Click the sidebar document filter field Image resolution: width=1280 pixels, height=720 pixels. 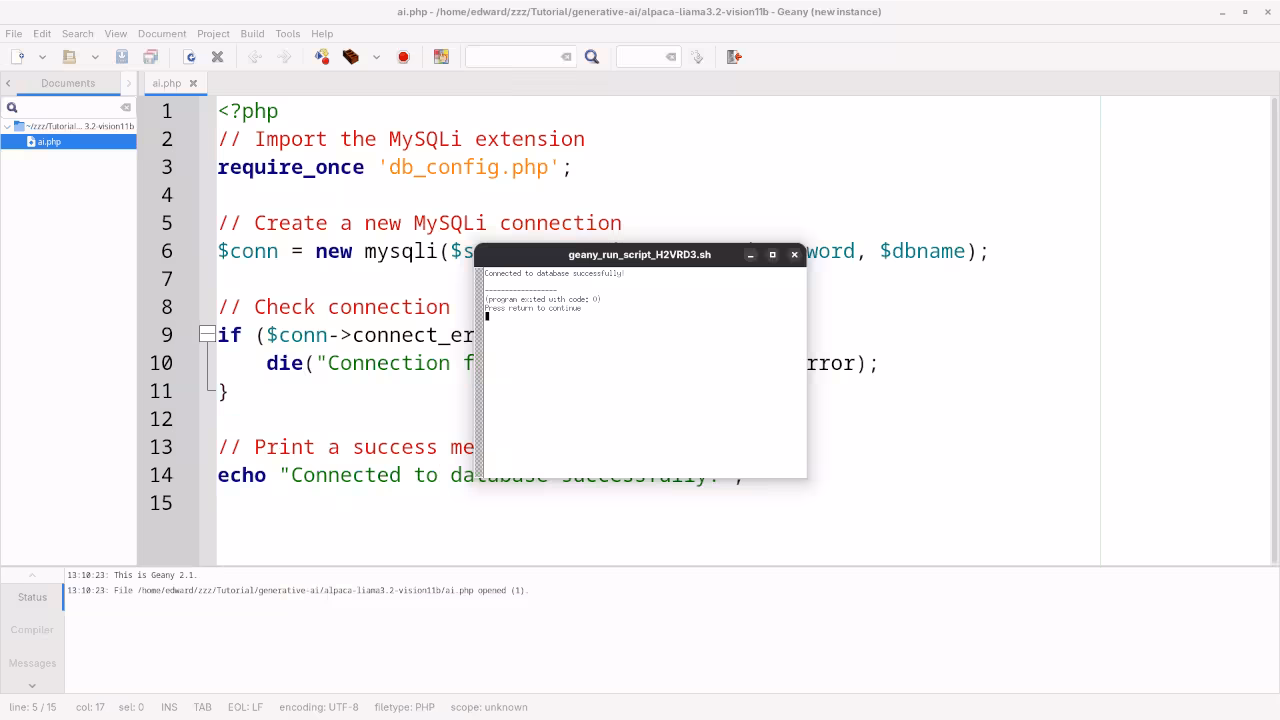pos(68,107)
